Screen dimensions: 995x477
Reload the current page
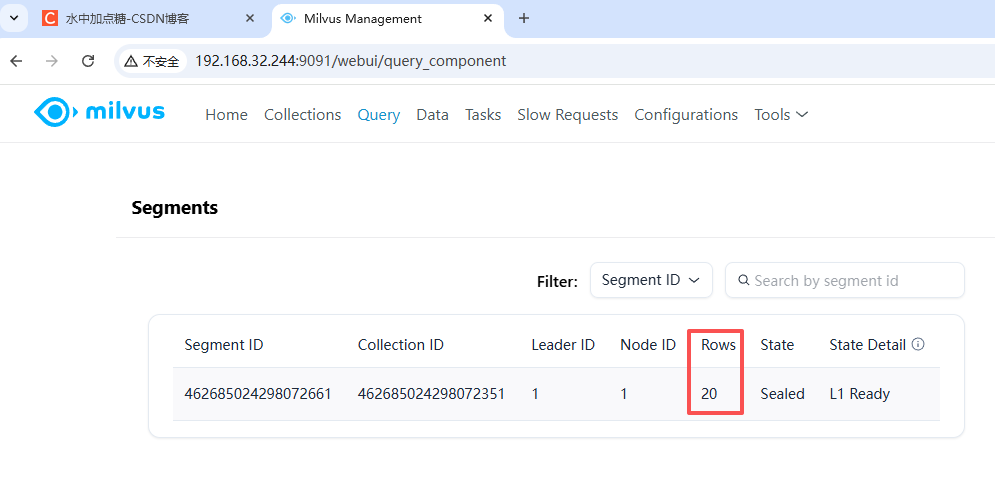click(x=88, y=61)
